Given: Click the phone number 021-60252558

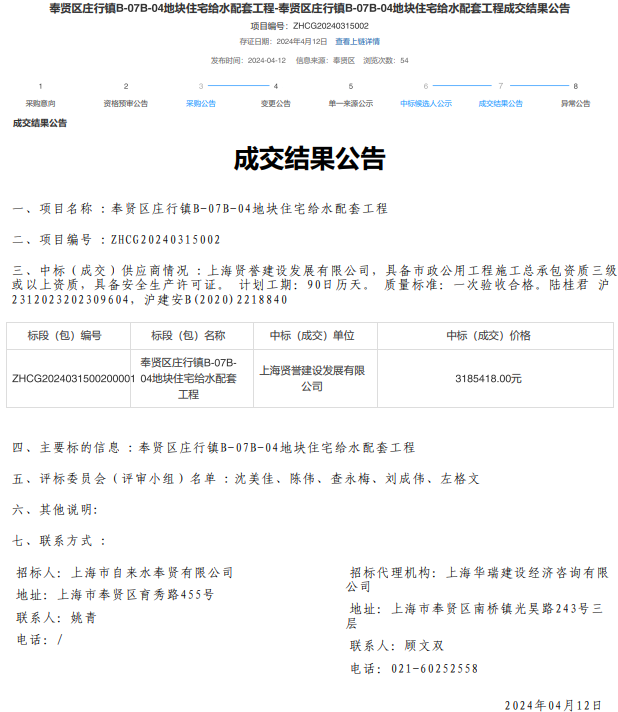Looking at the screenshot, I should [435, 668].
